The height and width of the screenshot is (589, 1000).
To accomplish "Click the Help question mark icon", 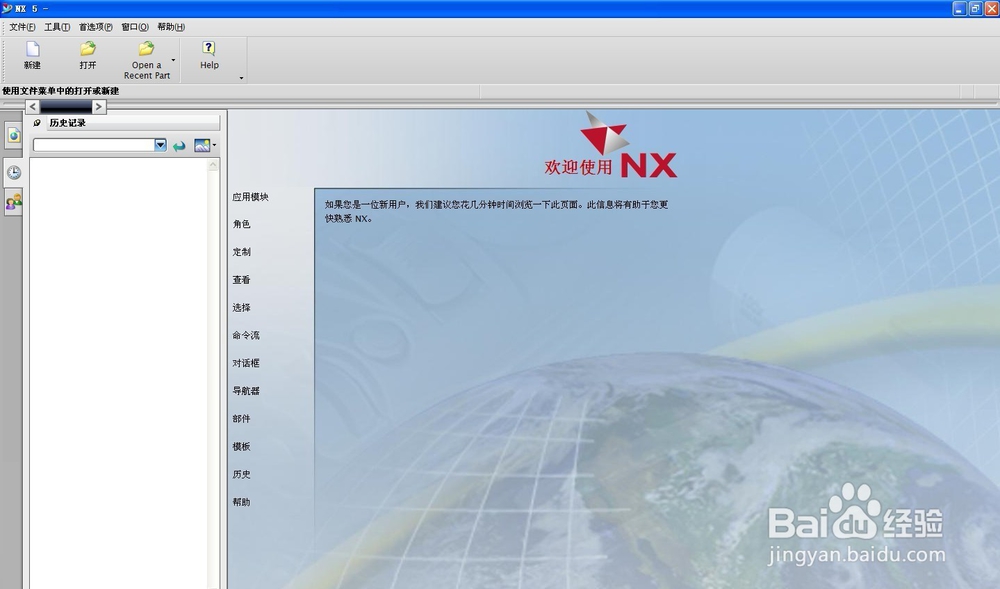I will pyautogui.click(x=208, y=49).
